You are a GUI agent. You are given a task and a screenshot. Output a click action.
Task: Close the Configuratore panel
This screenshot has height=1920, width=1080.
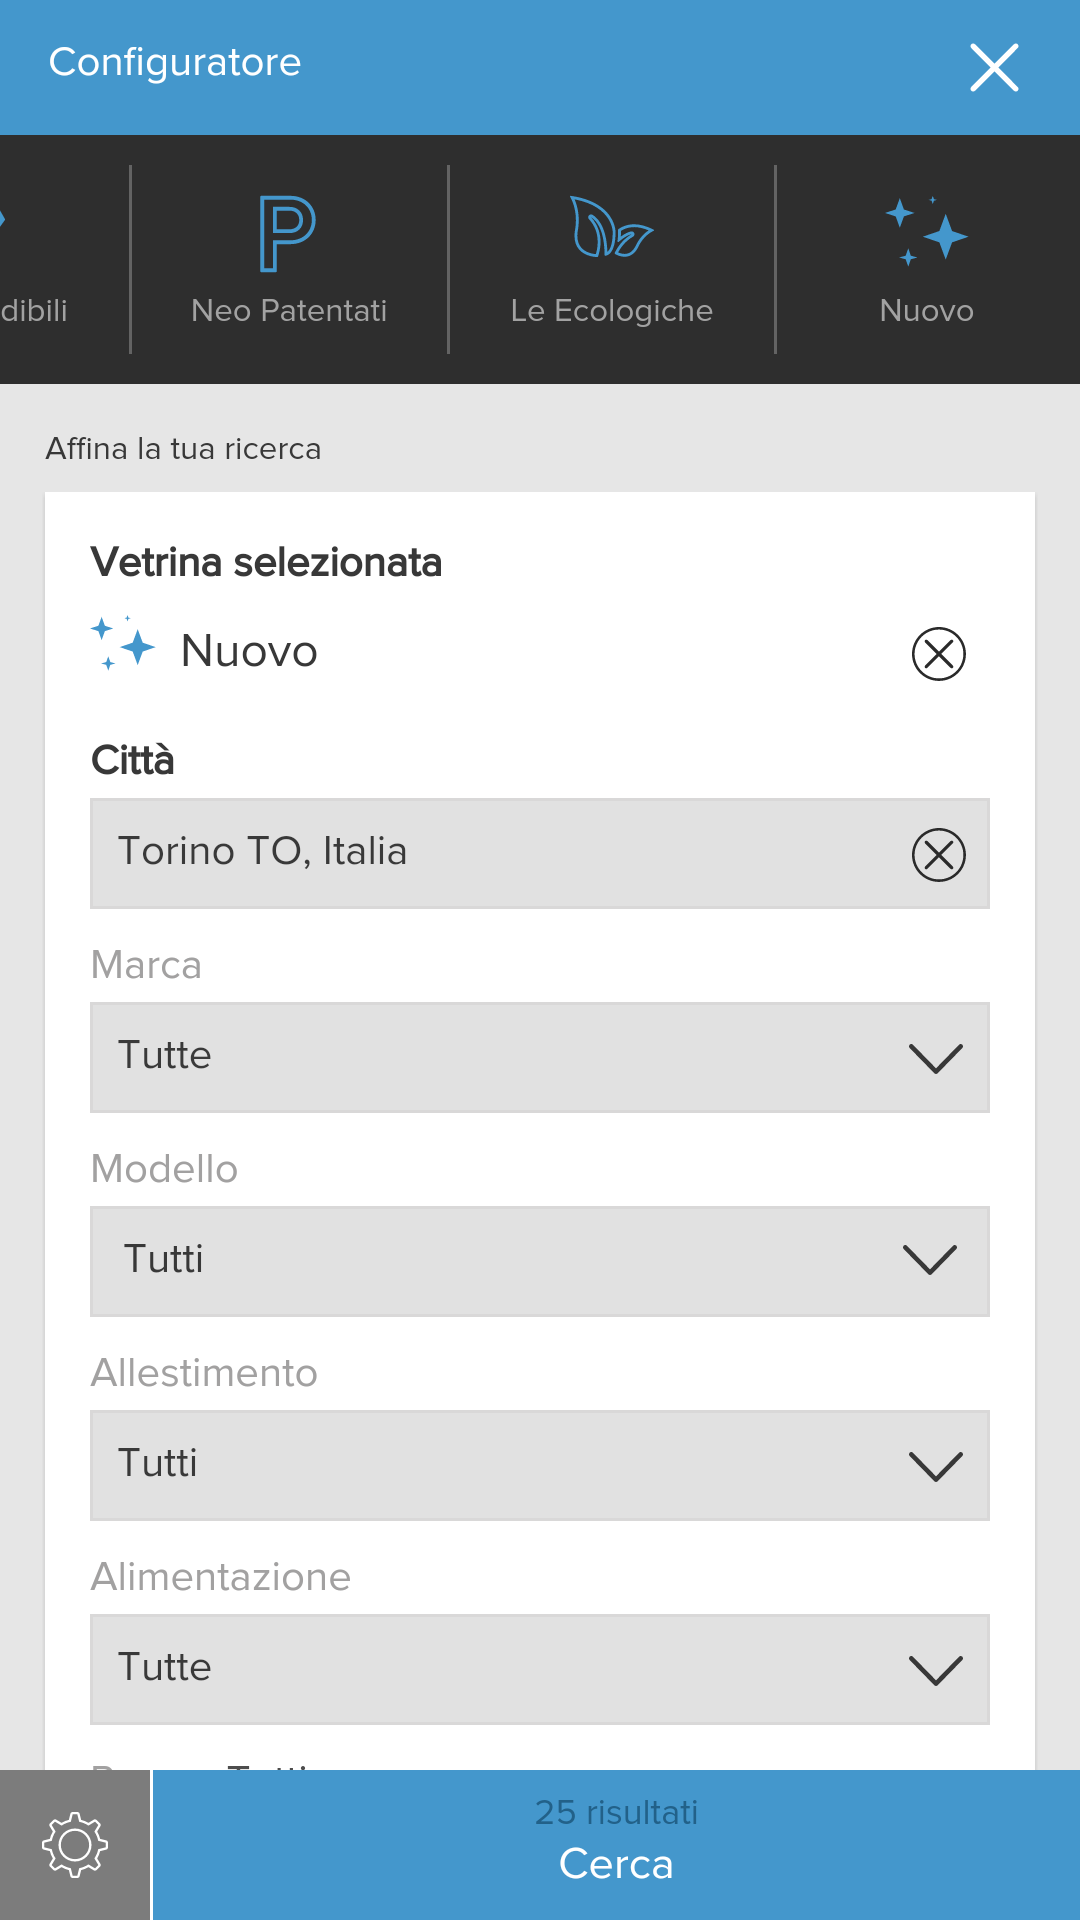[x=994, y=68]
